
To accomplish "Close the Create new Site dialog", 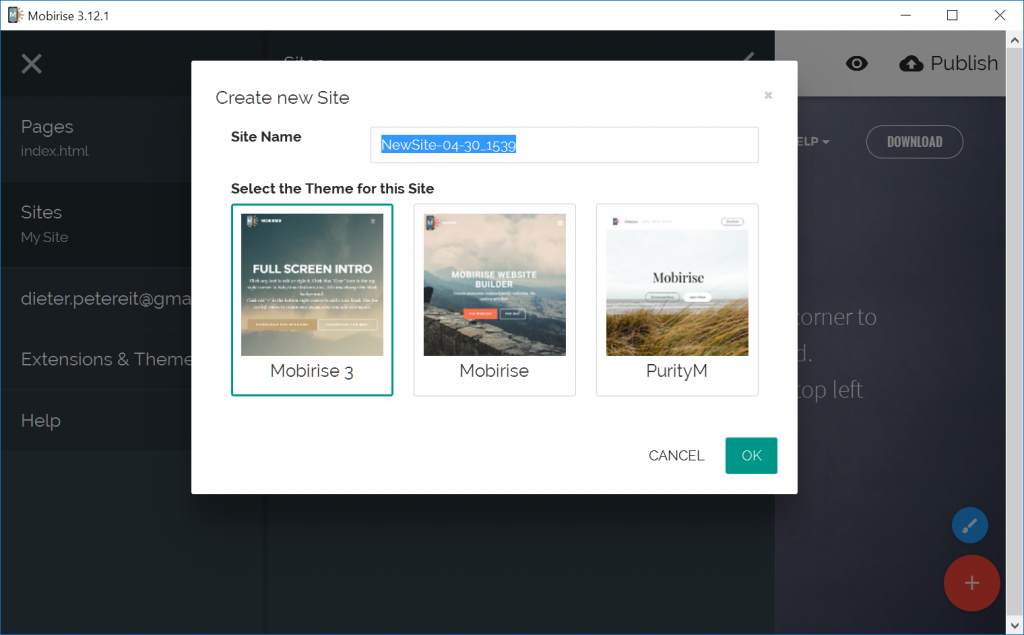I will (x=768, y=95).
